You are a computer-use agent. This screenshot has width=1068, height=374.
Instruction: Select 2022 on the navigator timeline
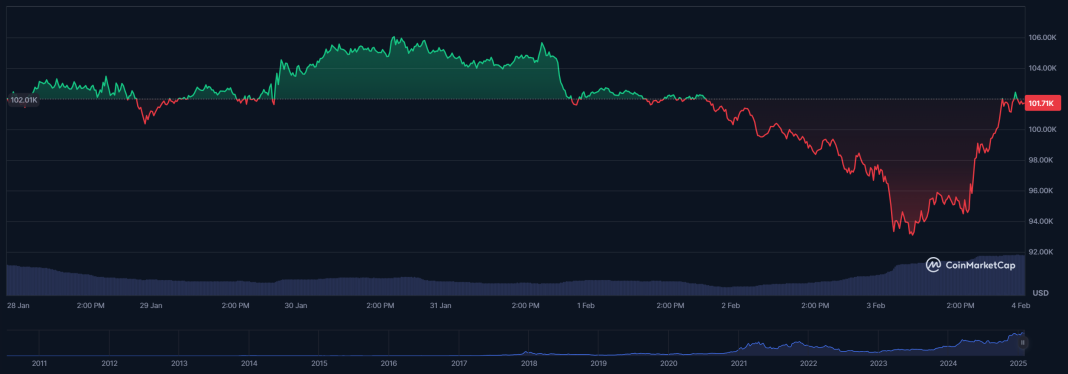click(x=808, y=363)
